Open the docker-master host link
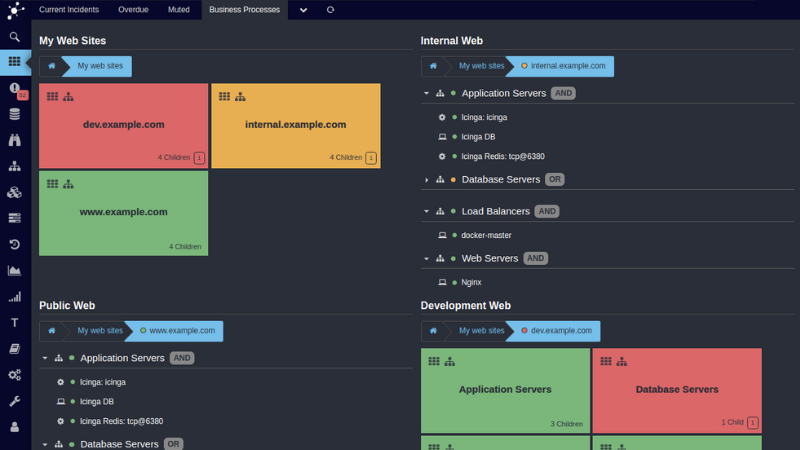Viewport: 800px width, 450px height. tap(486, 235)
